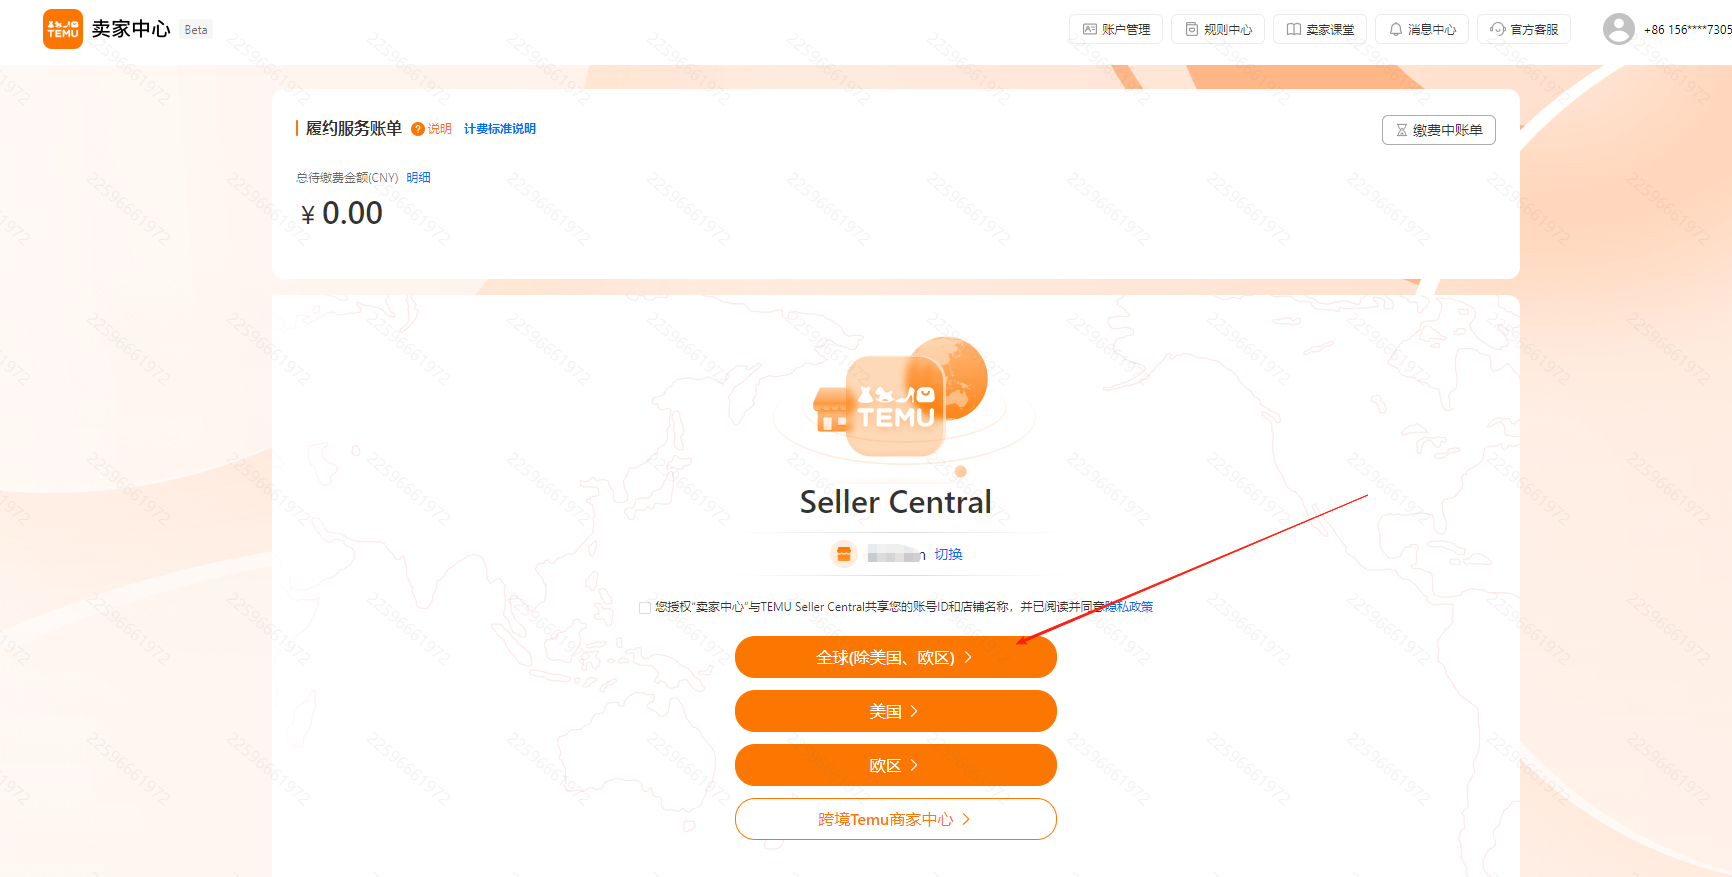Viewport: 1732px width, 877px height.
Task: Open the user avatar profile icon
Action: point(1618,29)
